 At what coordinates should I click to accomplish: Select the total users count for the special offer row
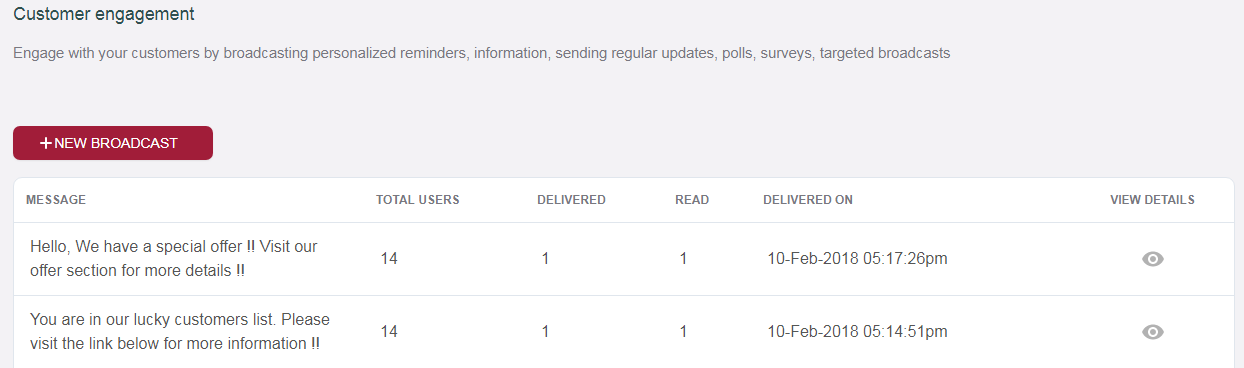(x=389, y=259)
